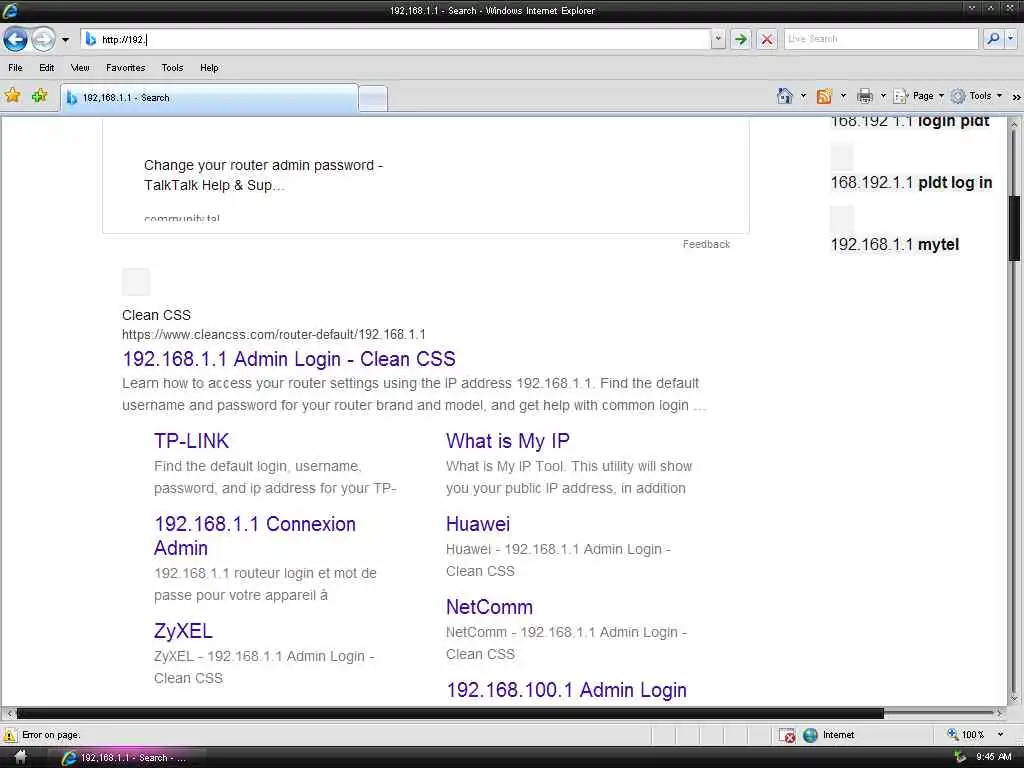This screenshot has width=1024, height=768.
Task: Open the NetComm sublink
Action: pos(489,607)
